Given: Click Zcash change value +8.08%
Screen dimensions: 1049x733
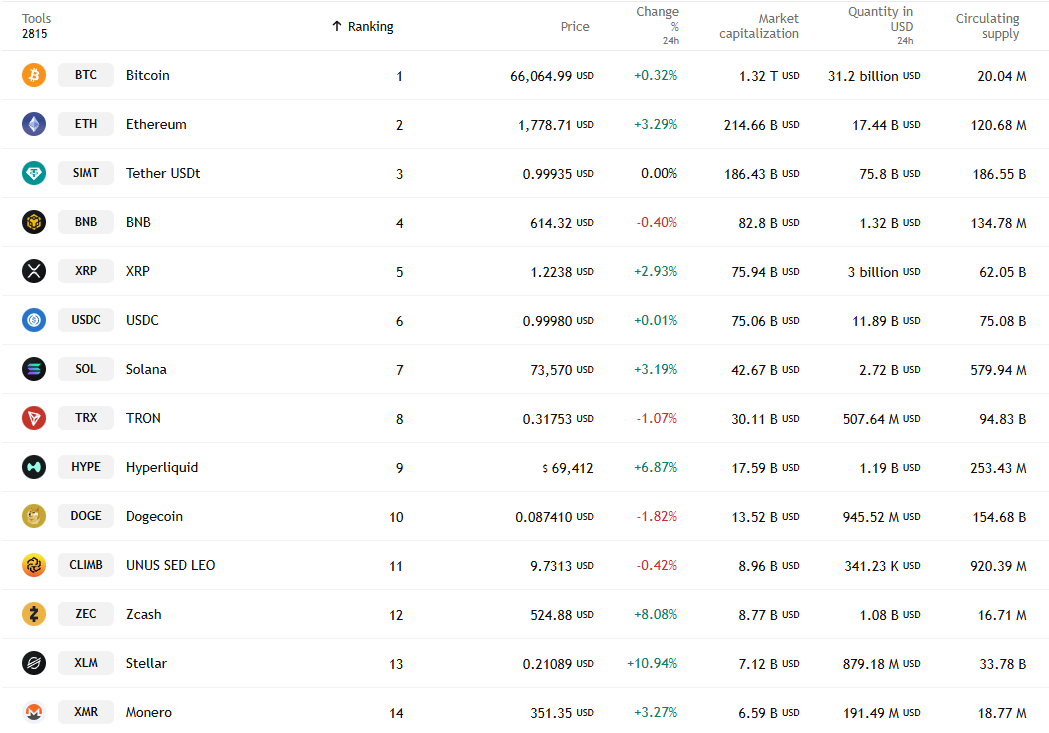Looking at the screenshot, I should tap(656, 614).
